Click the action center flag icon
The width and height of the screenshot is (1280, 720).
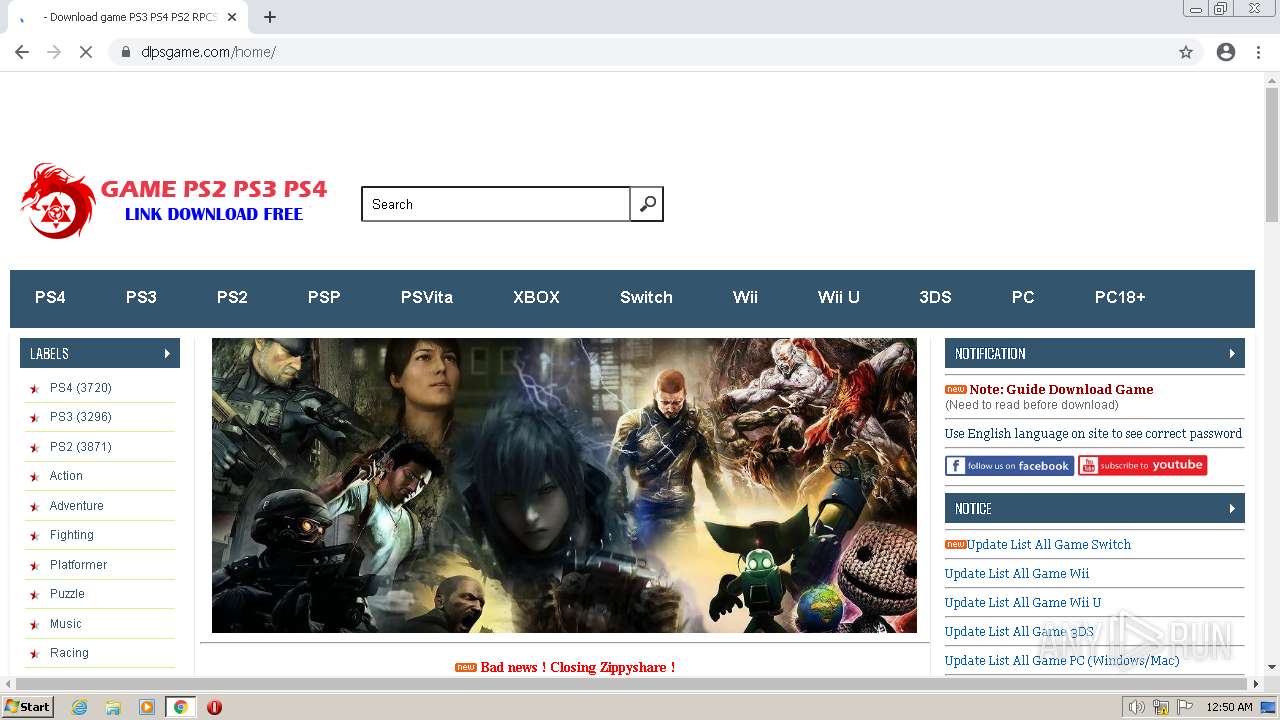pyautogui.click(x=1185, y=707)
